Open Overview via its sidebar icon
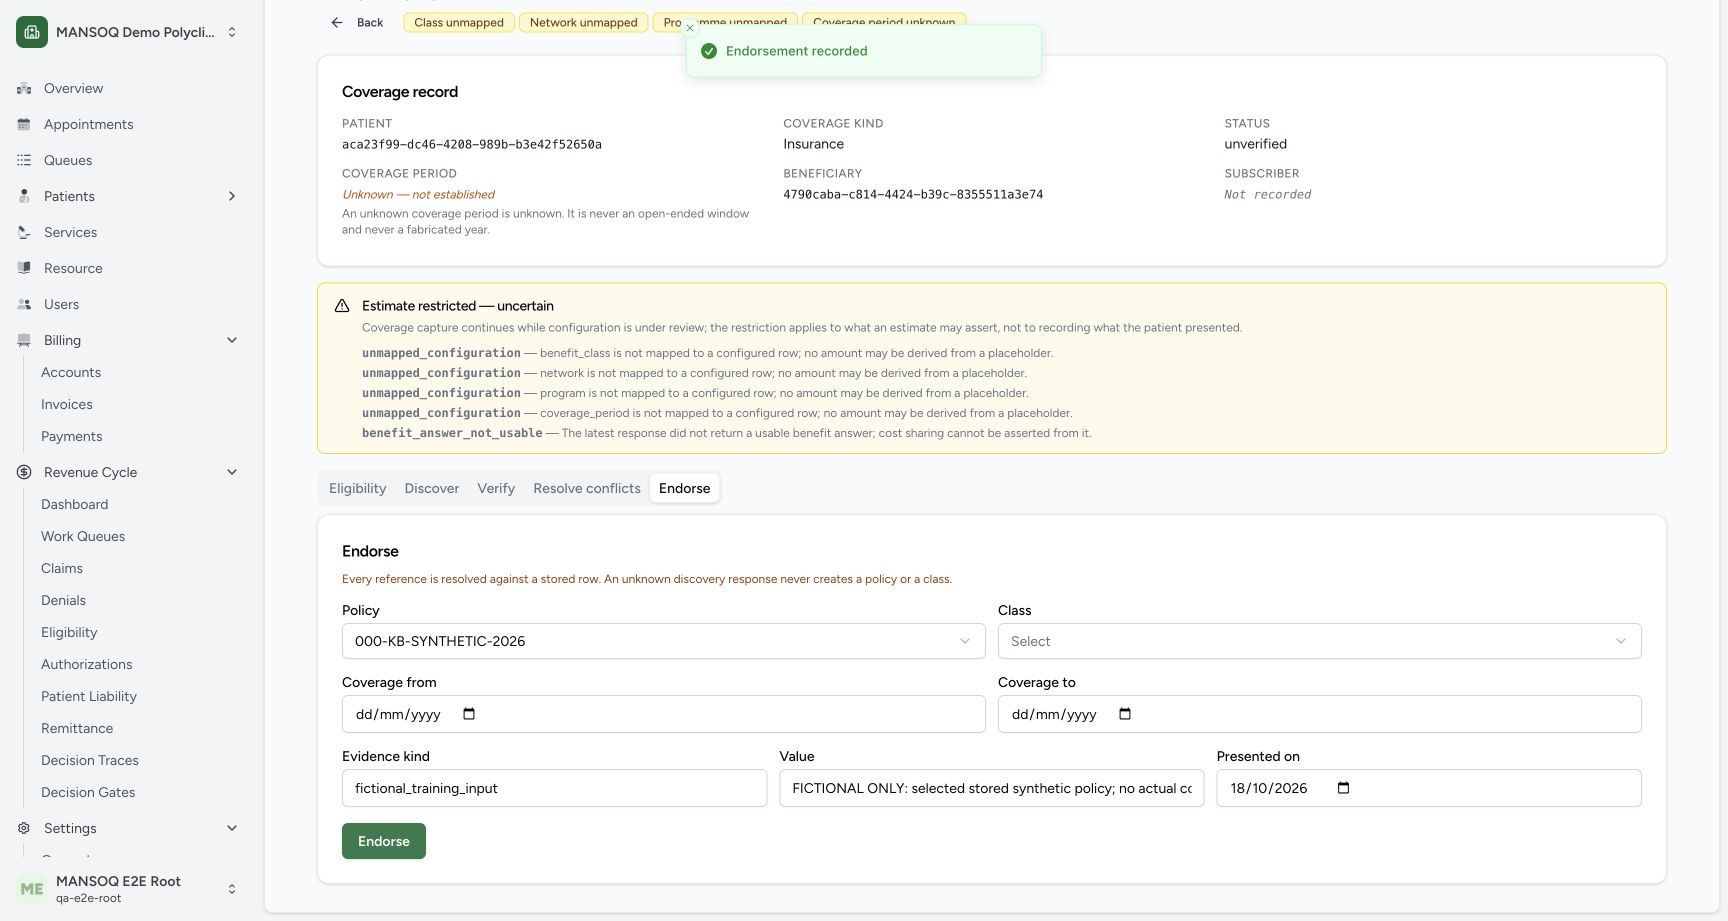This screenshot has width=1728, height=921. click(x=24, y=89)
